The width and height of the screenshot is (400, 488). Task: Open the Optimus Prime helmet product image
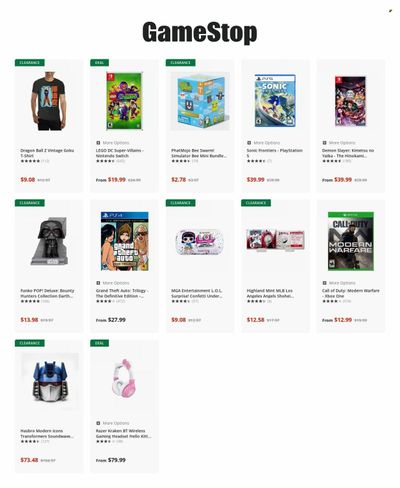click(50, 382)
